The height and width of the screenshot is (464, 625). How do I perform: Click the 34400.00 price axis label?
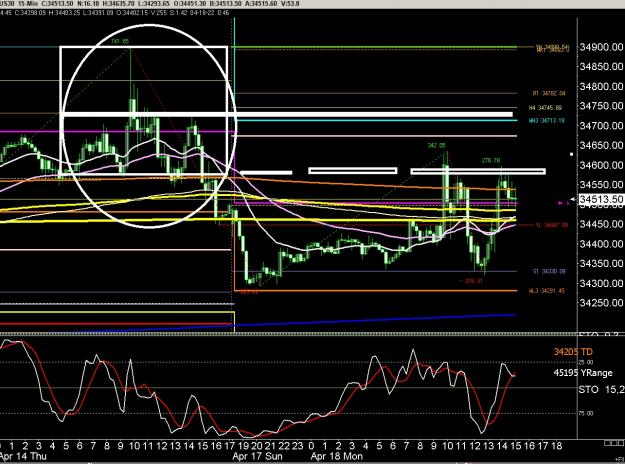tap(601, 244)
